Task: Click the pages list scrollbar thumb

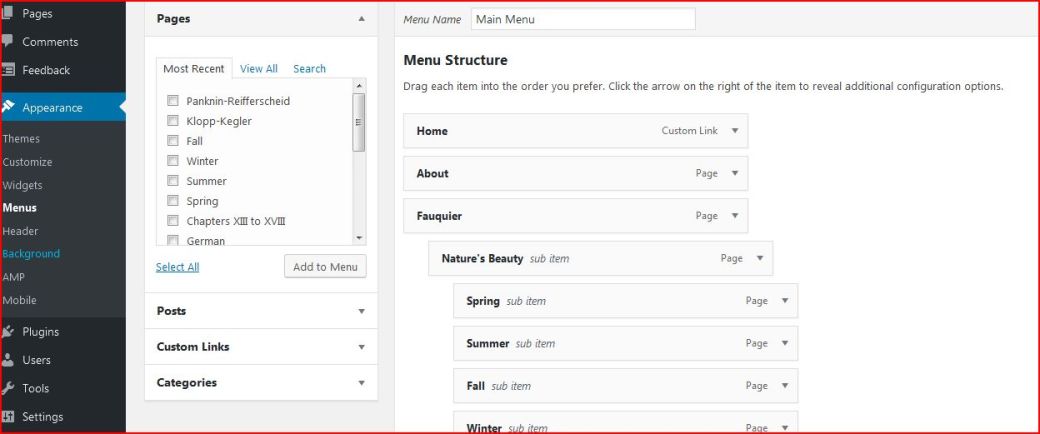Action: coord(360,121)
